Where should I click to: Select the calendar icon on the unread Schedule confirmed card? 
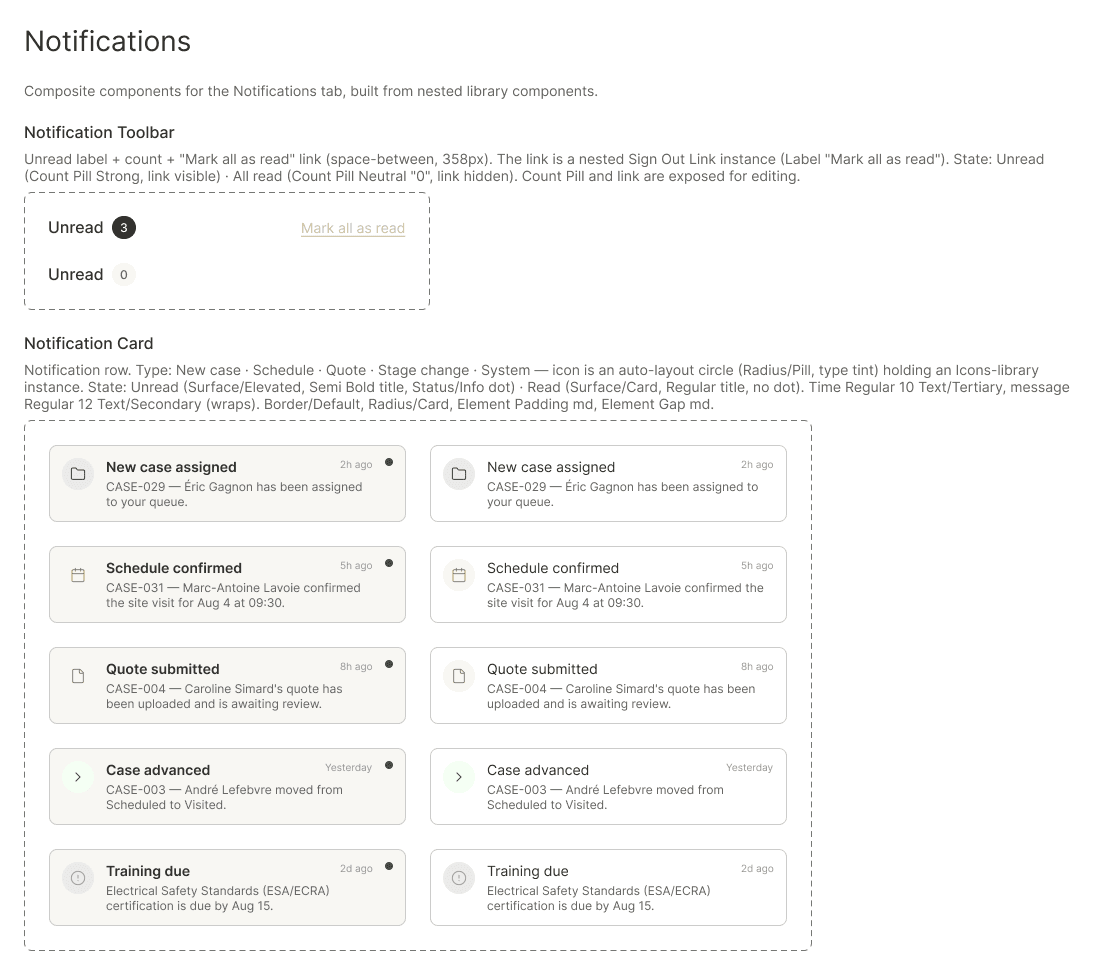[x=78, y=575]
